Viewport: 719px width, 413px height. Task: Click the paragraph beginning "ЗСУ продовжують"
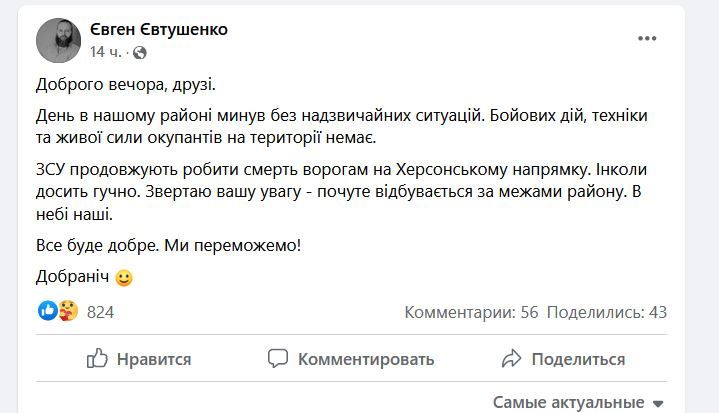click(341, 188)
